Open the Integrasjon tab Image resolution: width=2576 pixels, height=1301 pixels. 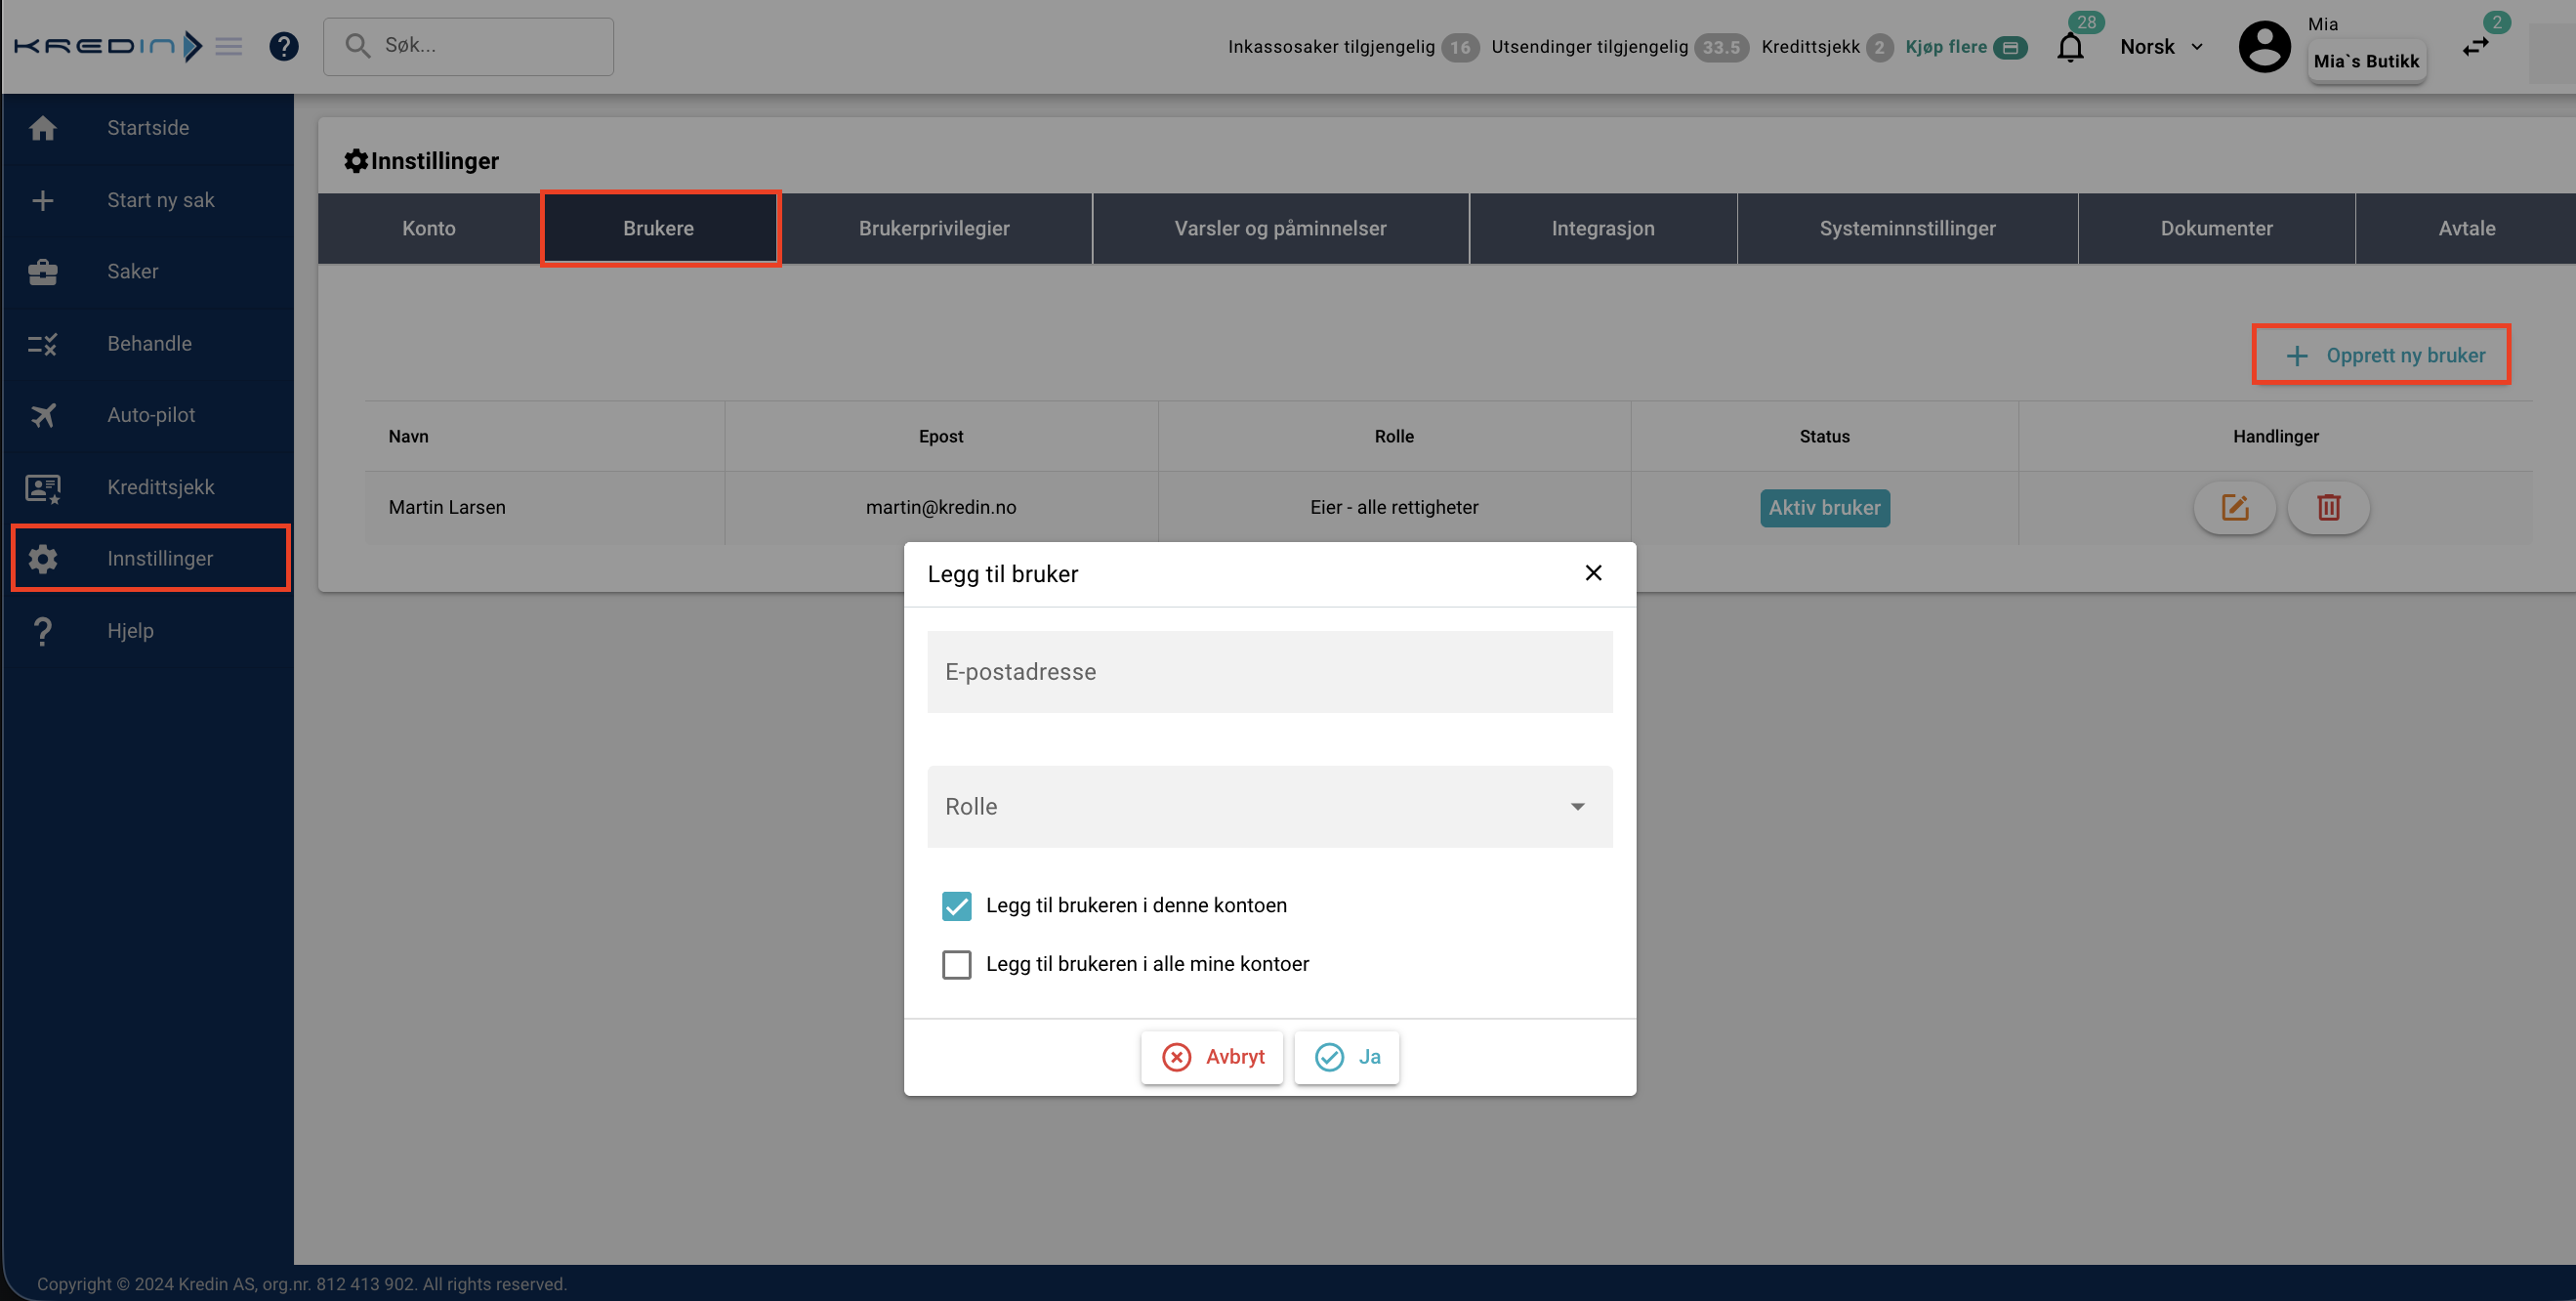(x=1602, y=228)
